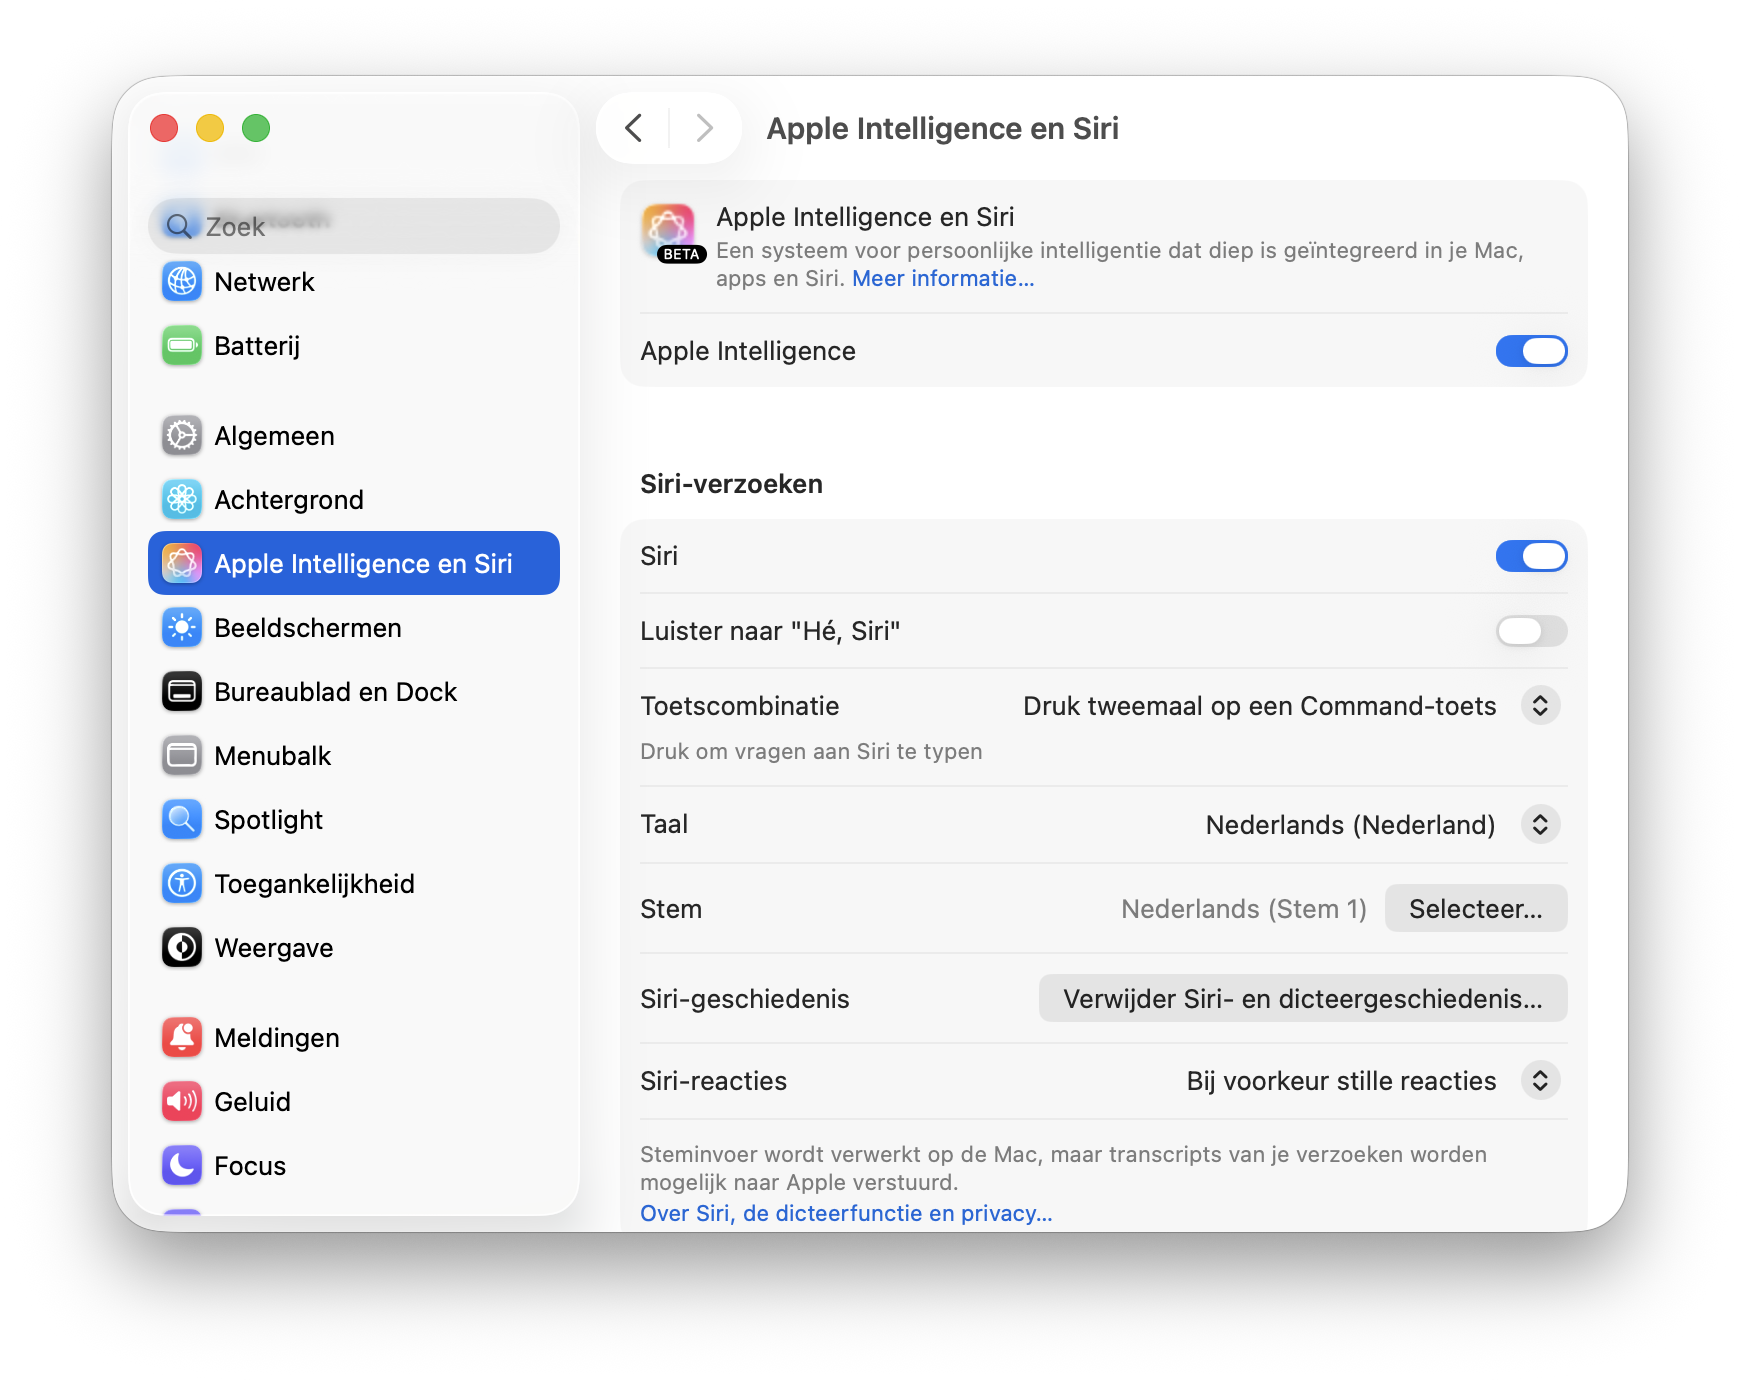The image size is (1740, 1380).
Task: Change the Taal language dropdown
Action: (1540, 824)
